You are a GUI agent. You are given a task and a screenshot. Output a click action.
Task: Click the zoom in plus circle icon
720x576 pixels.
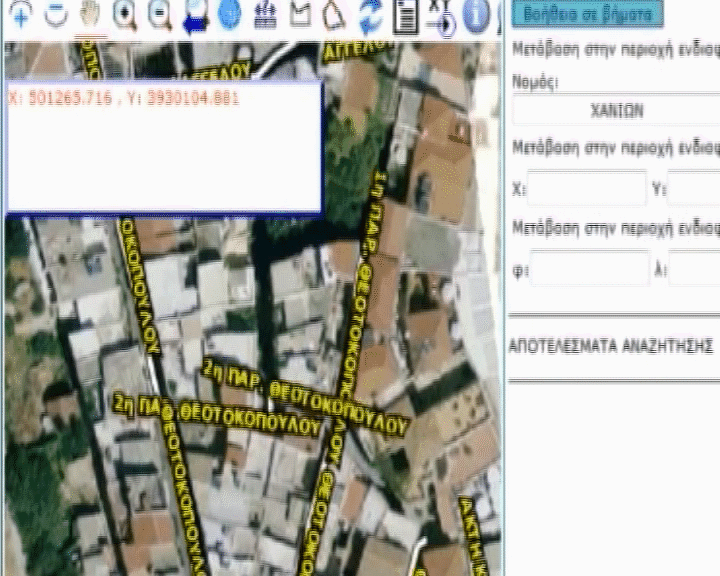tap(22, 15)
